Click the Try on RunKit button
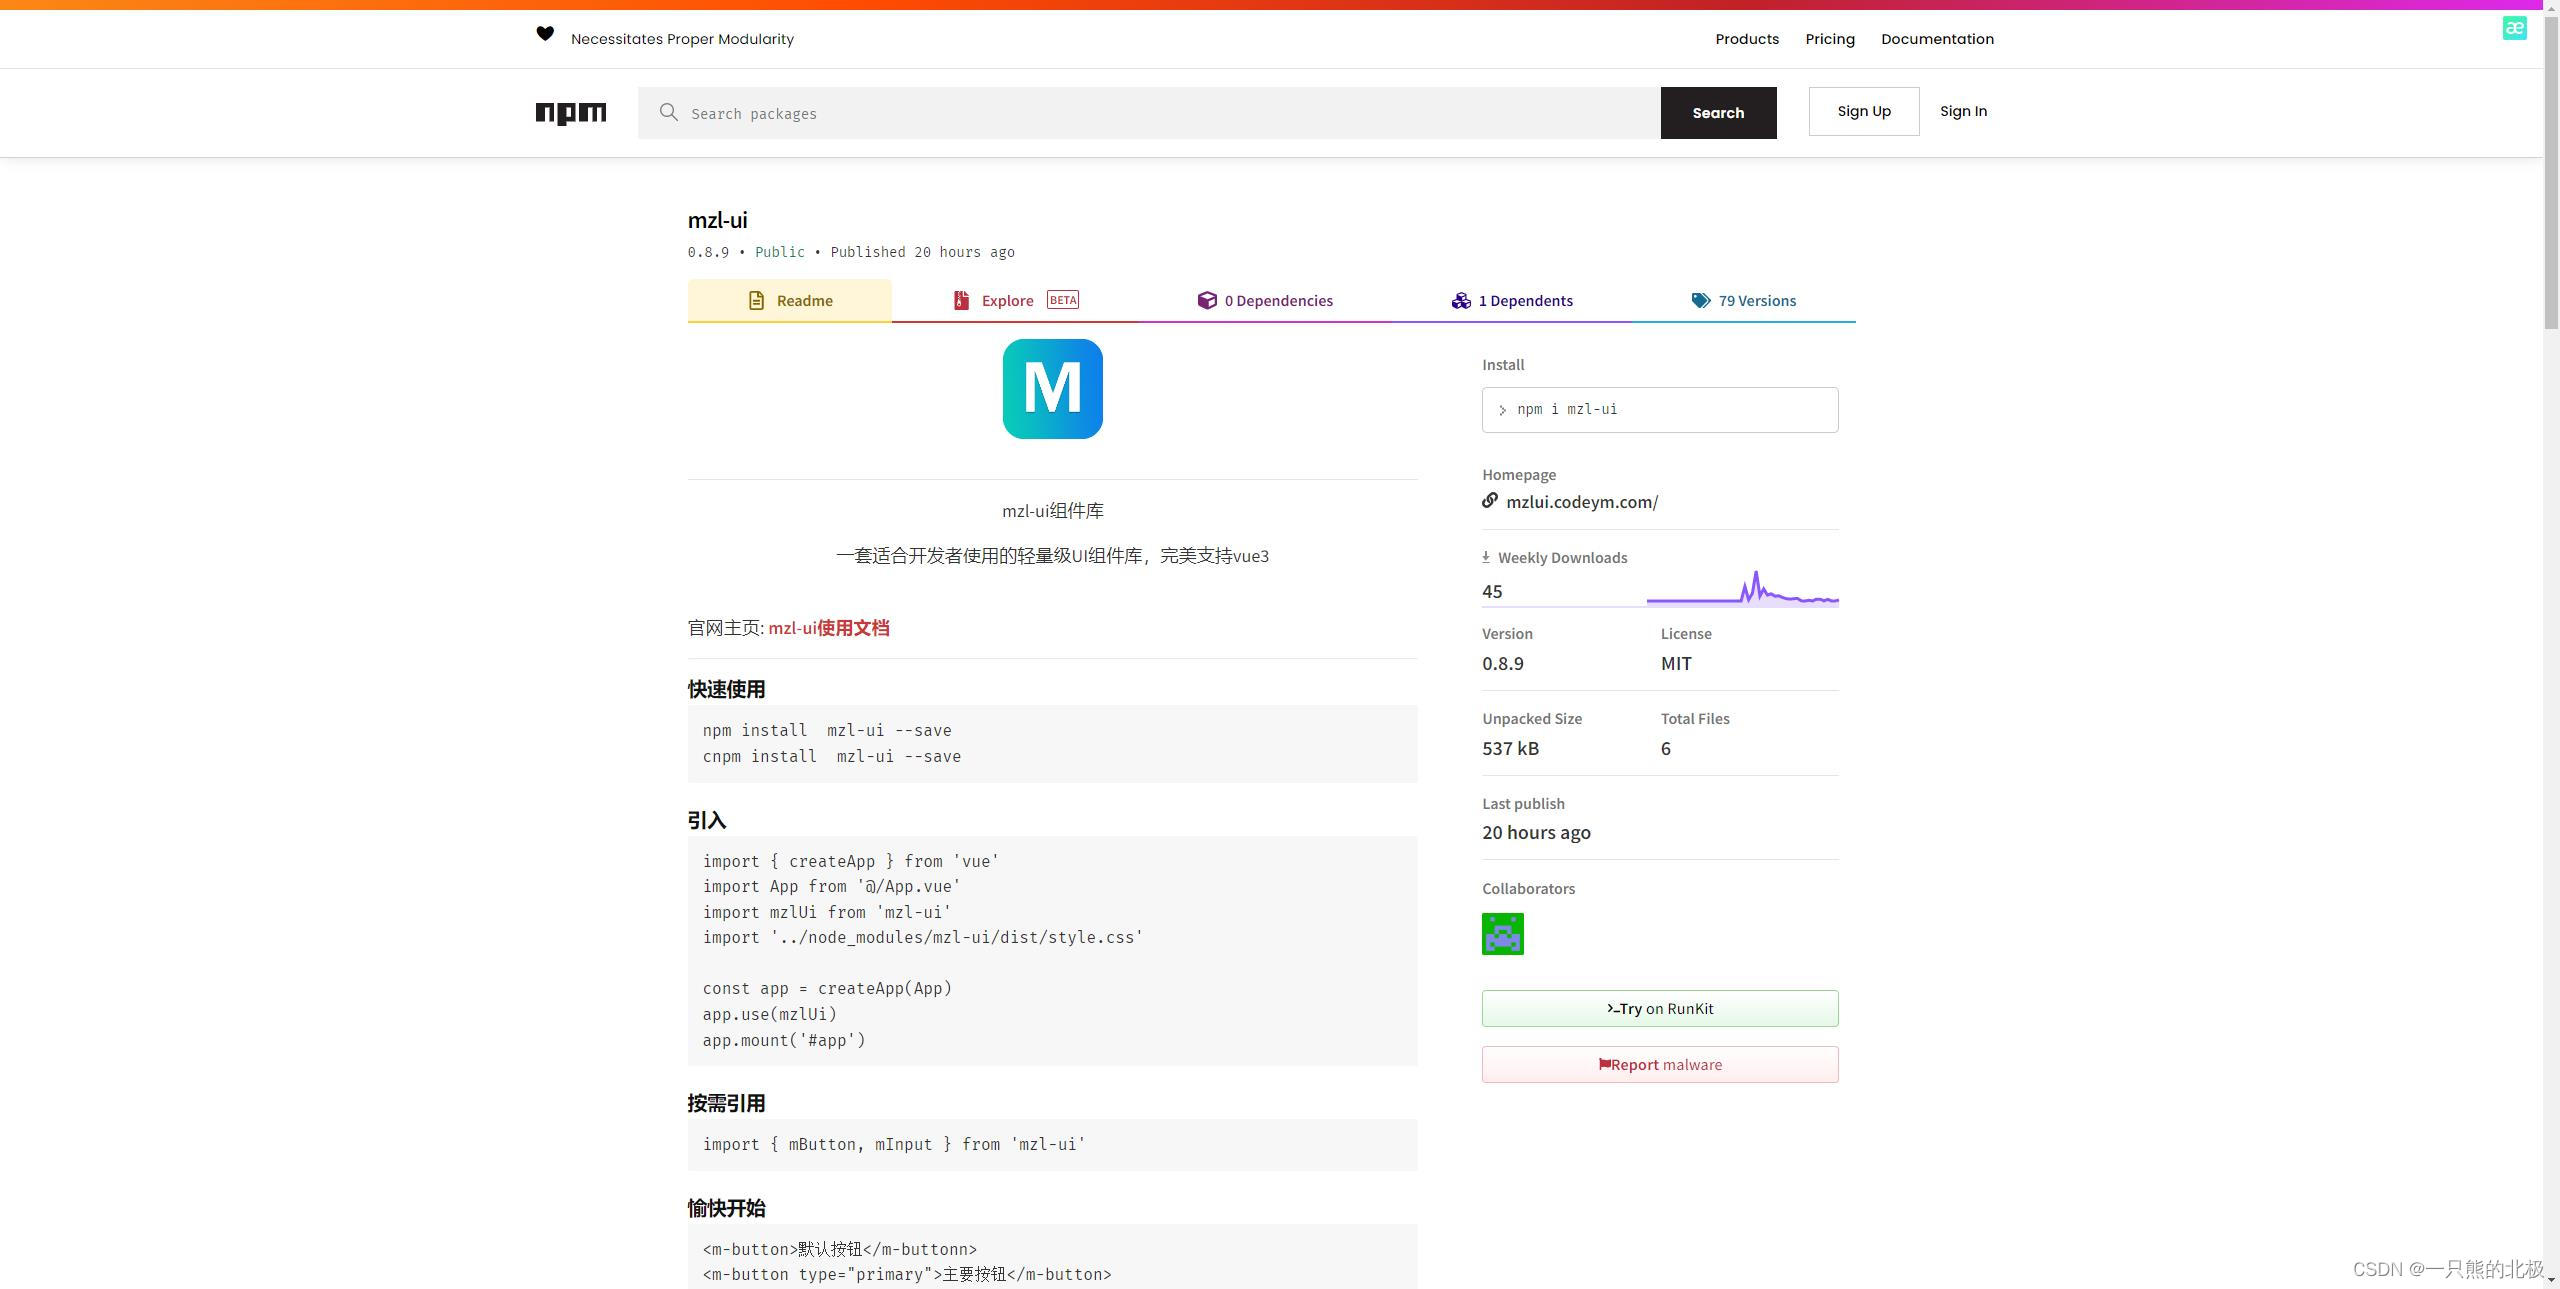This screenshot has height=1289, width=2560. (1659, 1008)
